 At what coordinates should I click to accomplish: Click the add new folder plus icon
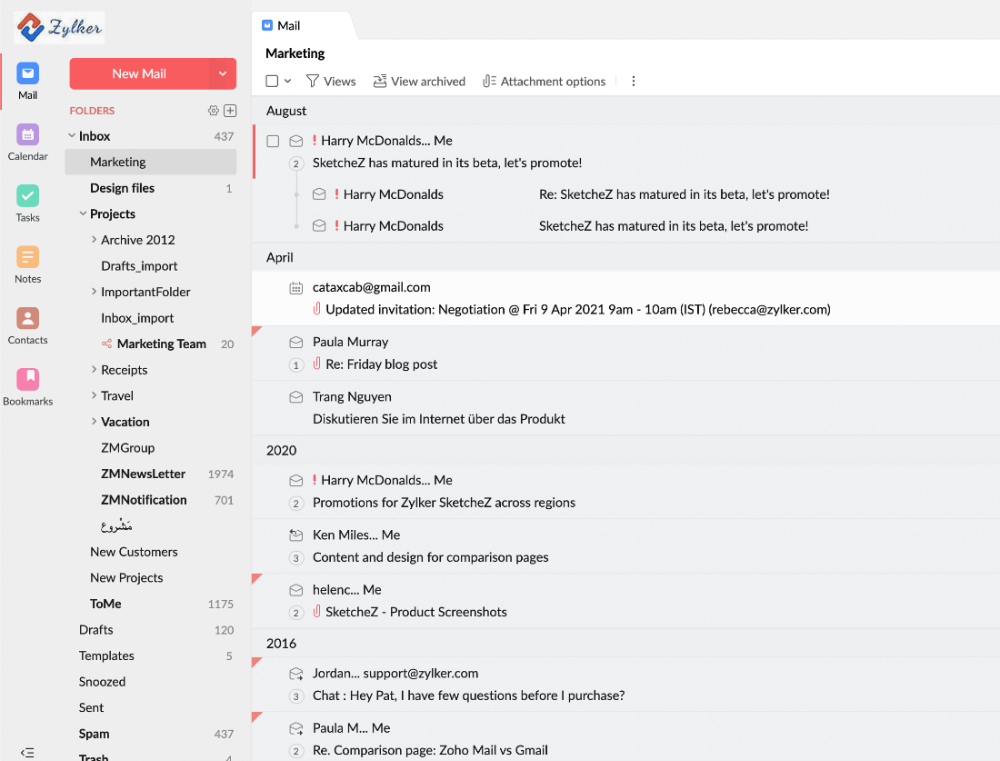pyautogui.click(x=230, y=111)
